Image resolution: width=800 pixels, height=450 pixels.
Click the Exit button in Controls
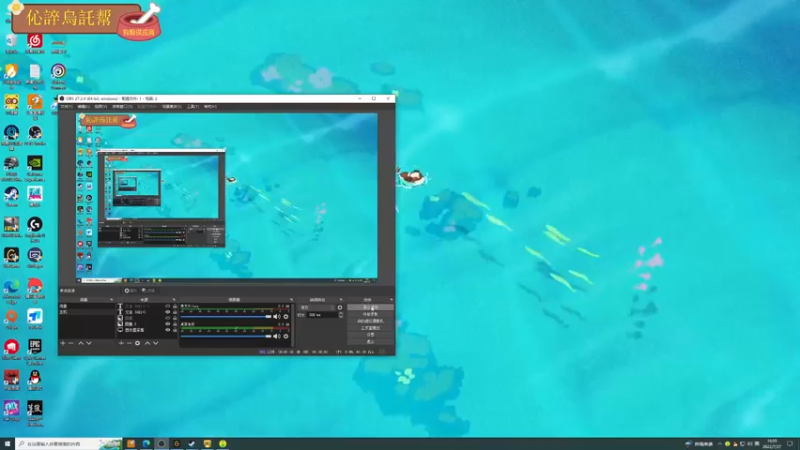point(370,342)
